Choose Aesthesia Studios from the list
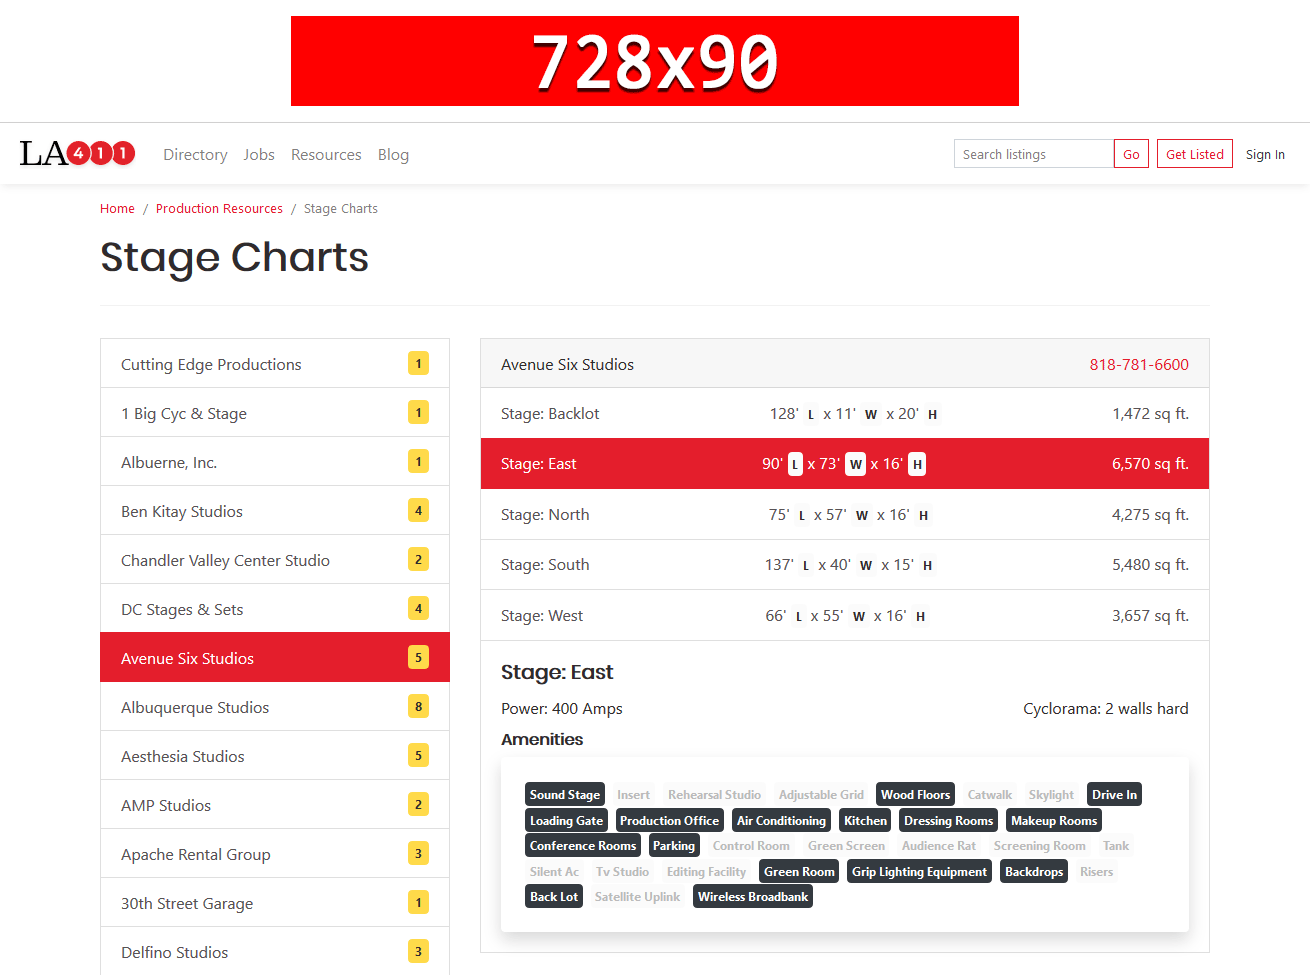The image size is (1310, 975). click(x=275, y=755)
